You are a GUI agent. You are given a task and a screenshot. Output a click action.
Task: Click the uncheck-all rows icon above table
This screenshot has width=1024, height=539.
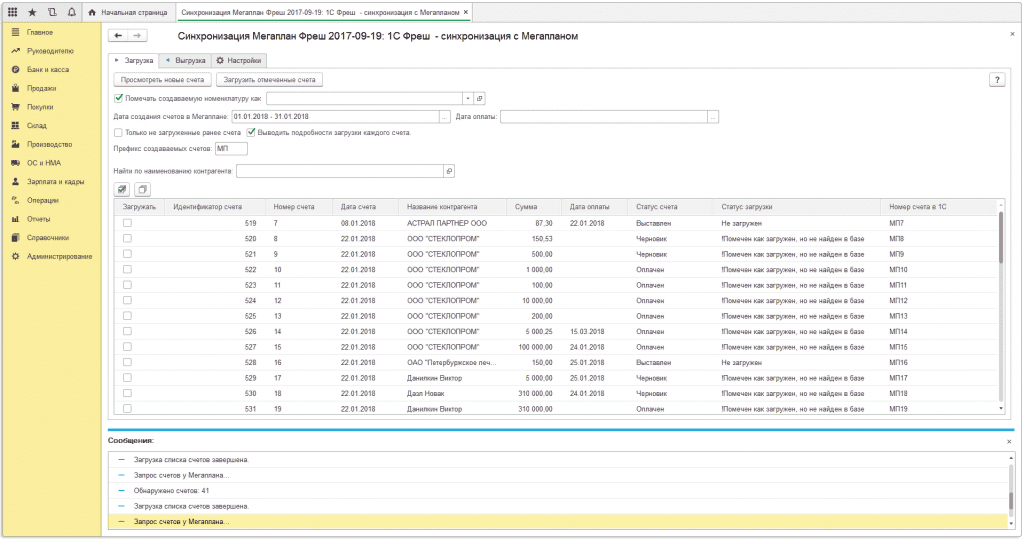[142, 188]
